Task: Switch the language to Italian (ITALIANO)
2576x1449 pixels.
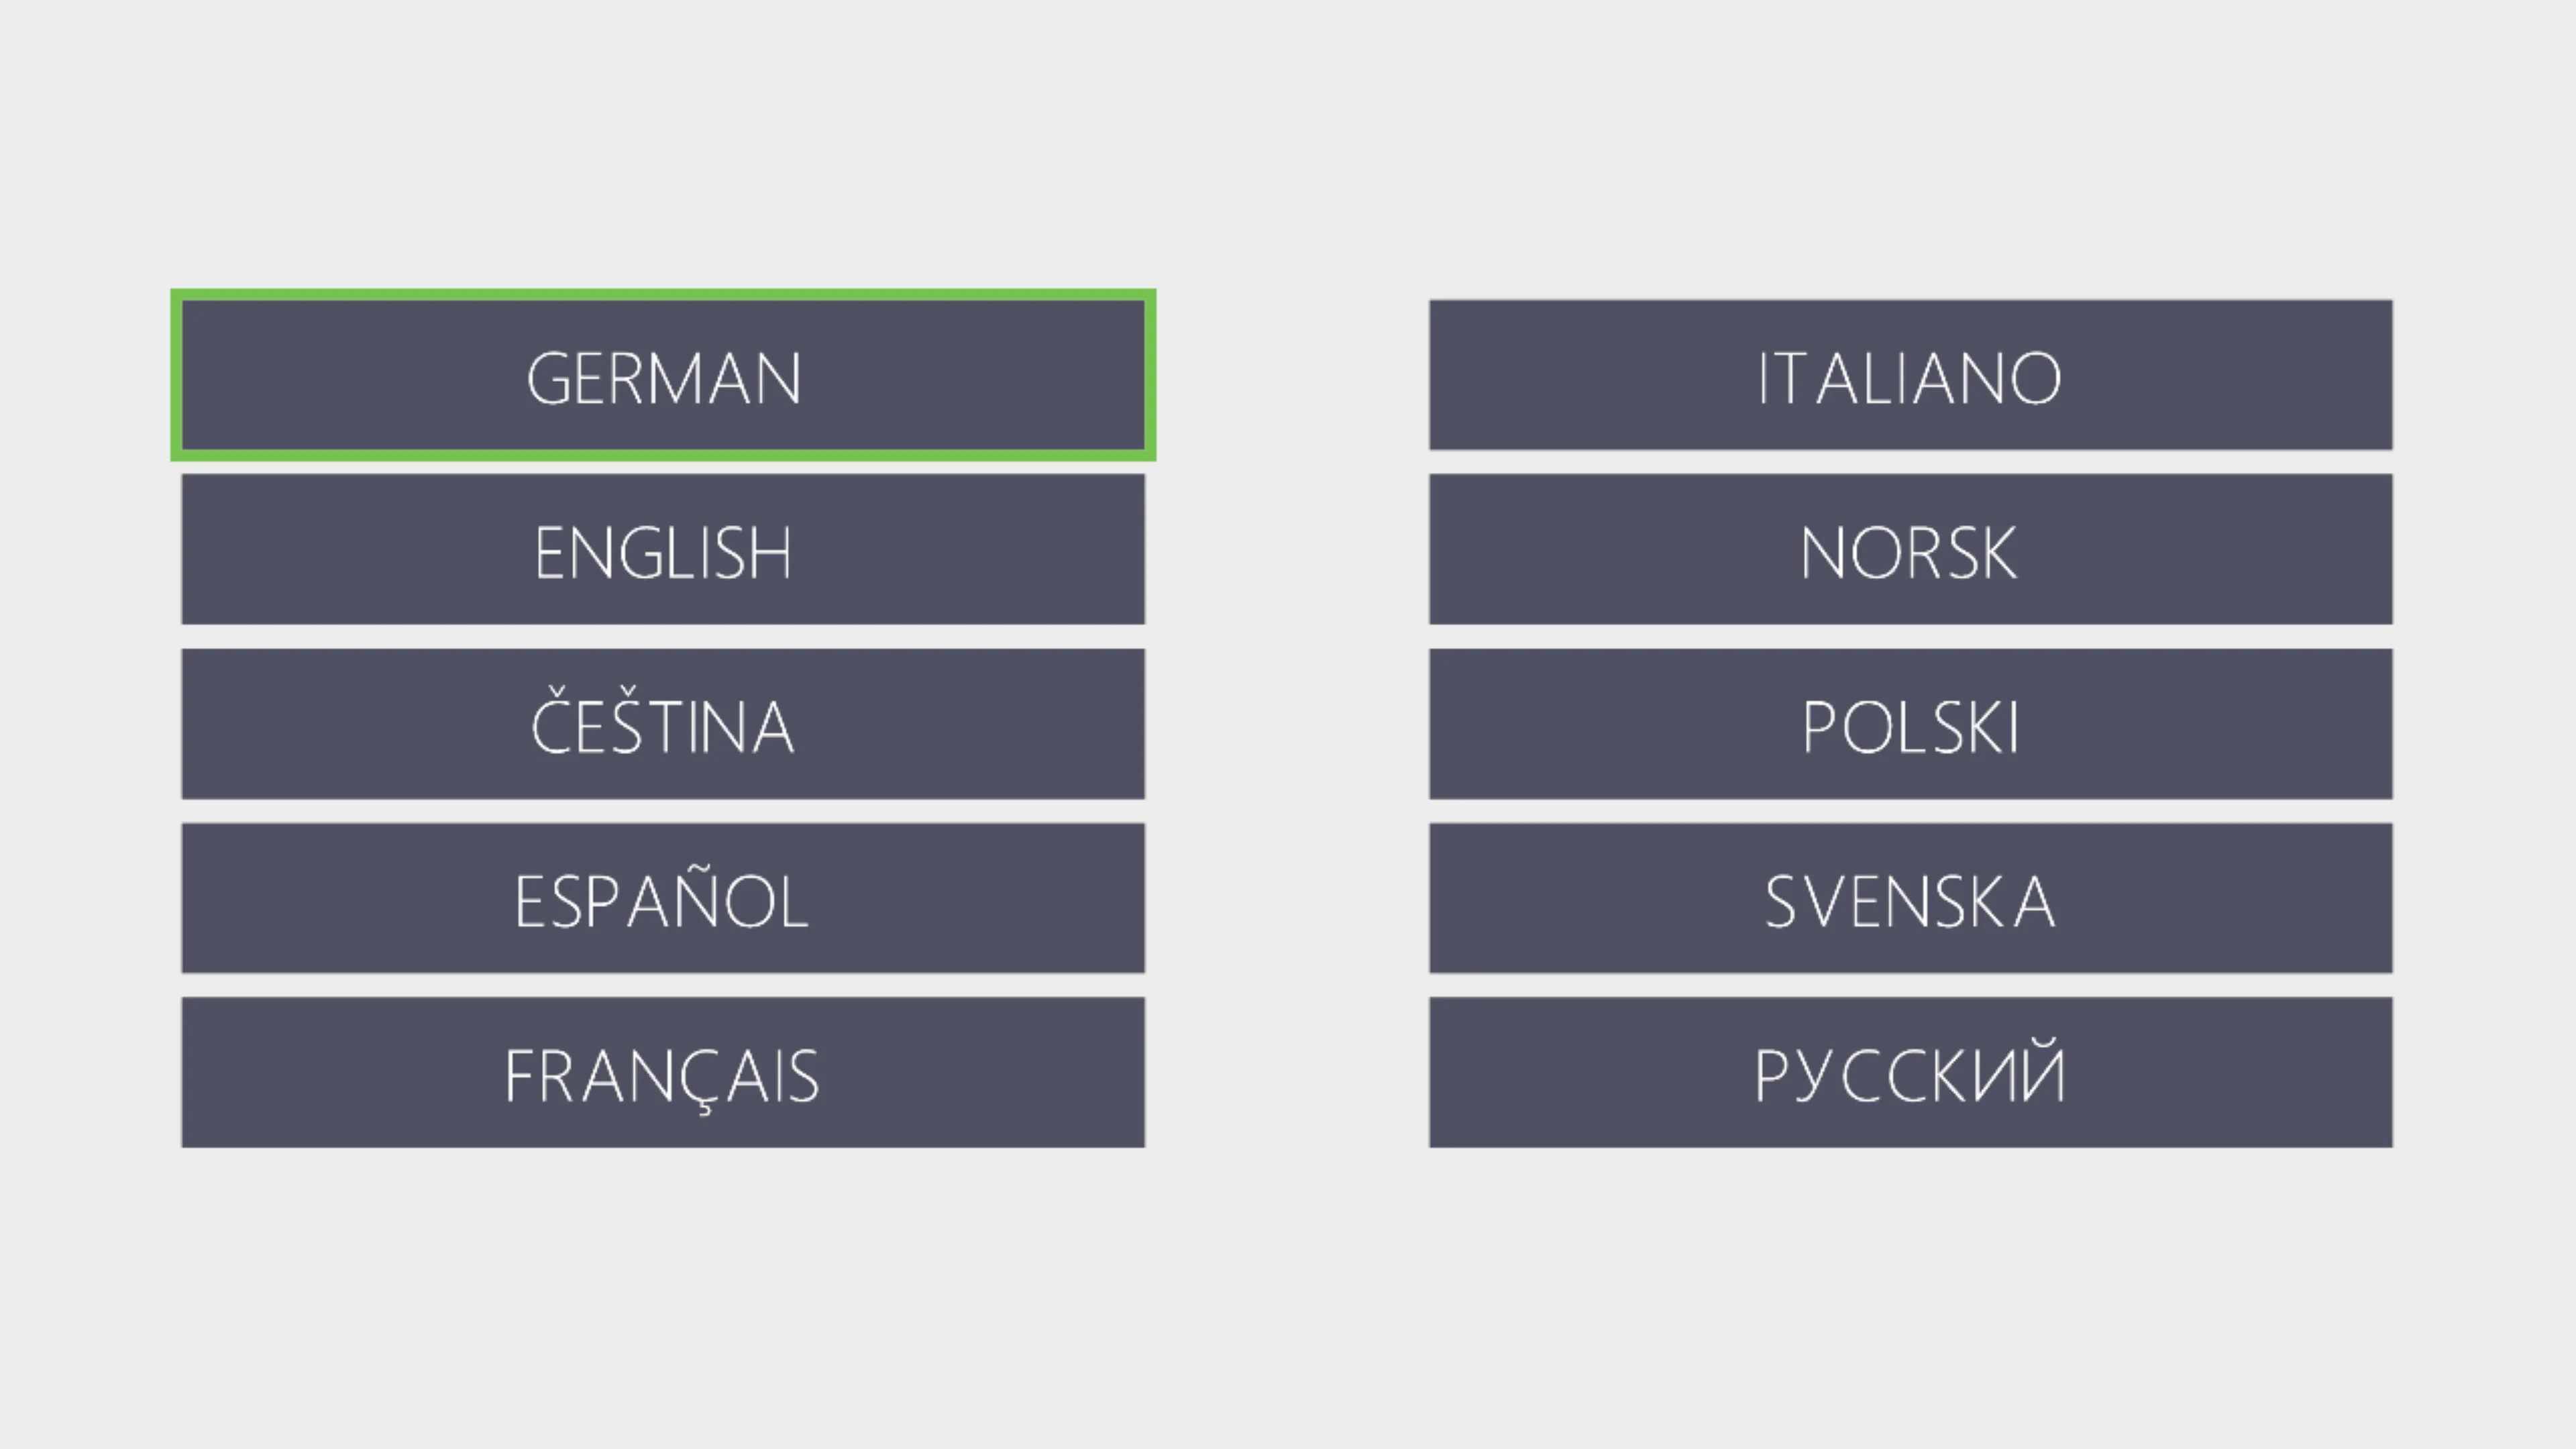Action: coord(1910,376)
